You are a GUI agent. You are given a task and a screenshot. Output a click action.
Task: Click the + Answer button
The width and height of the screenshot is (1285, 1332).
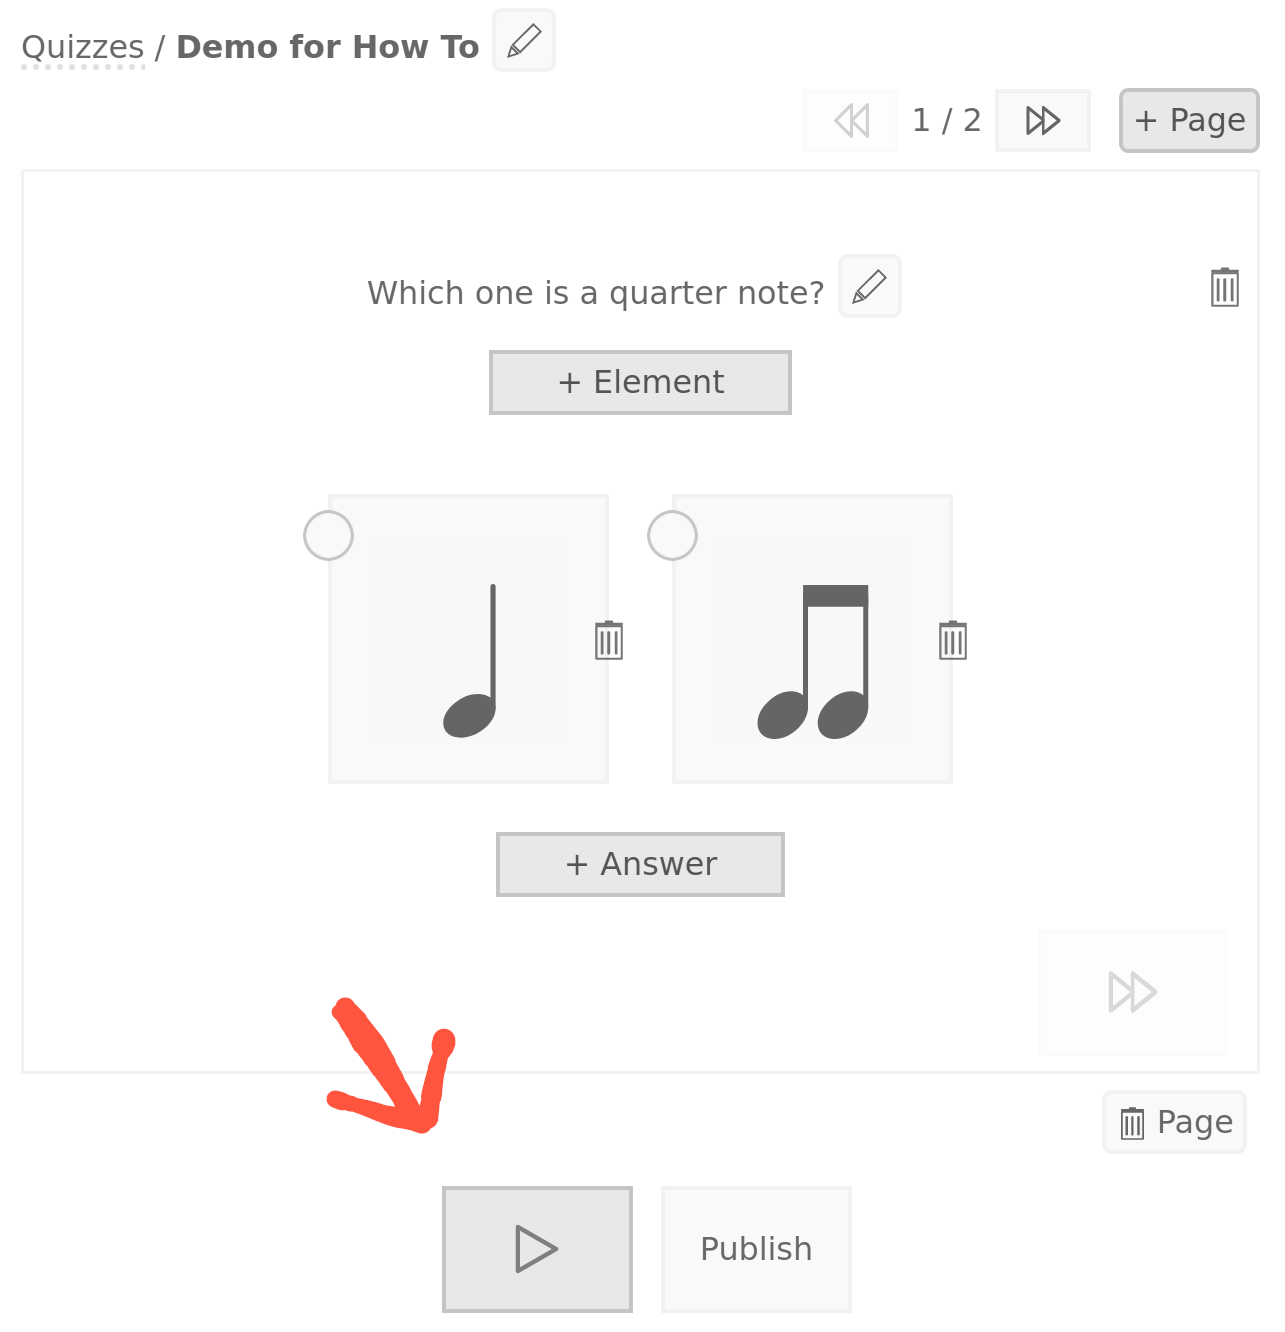640,864
